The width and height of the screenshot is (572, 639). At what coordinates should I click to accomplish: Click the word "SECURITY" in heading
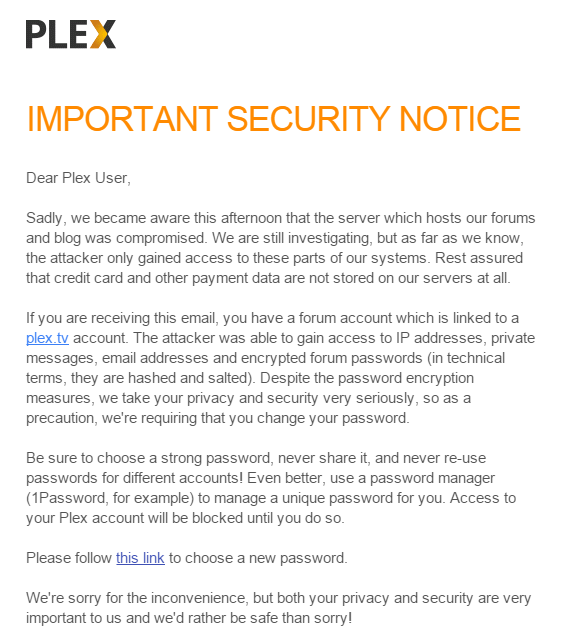coord(308,119)
